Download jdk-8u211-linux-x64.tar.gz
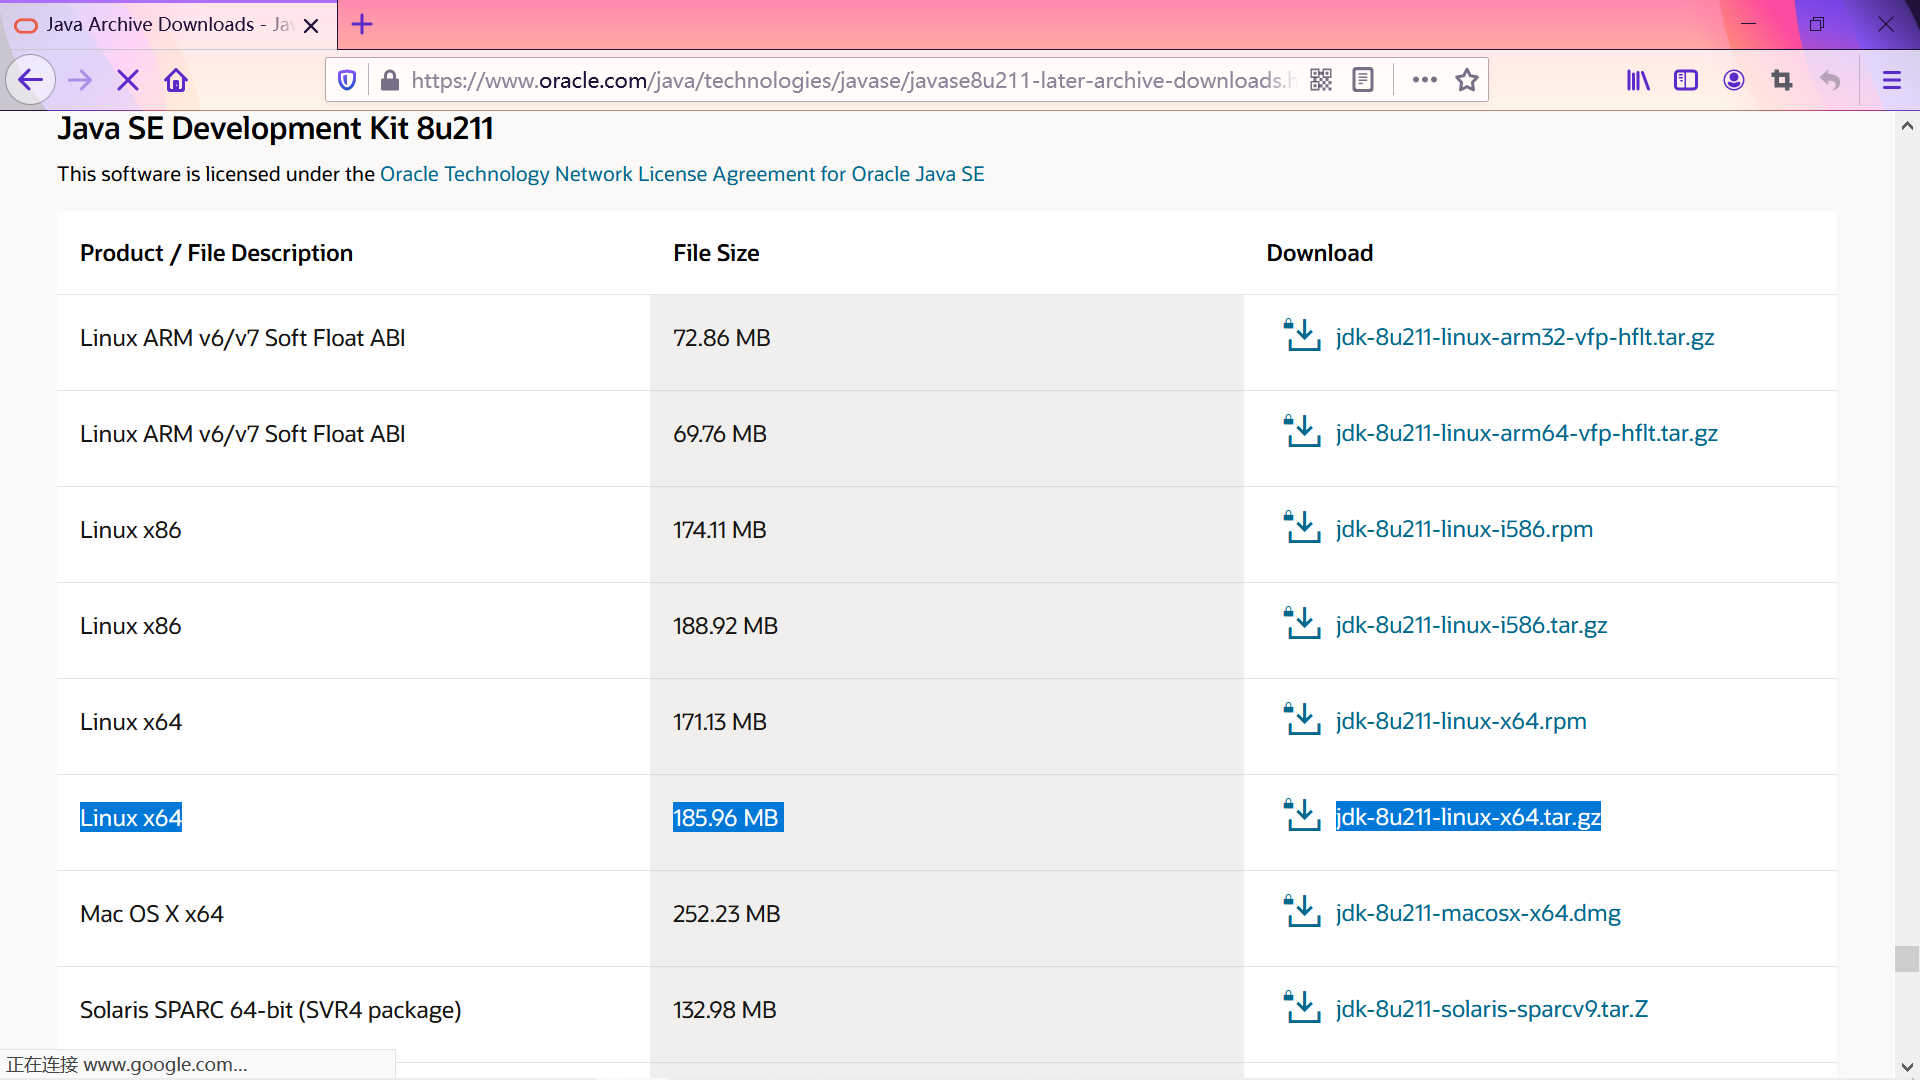 pyautogui.click(x=1468, y=817)
